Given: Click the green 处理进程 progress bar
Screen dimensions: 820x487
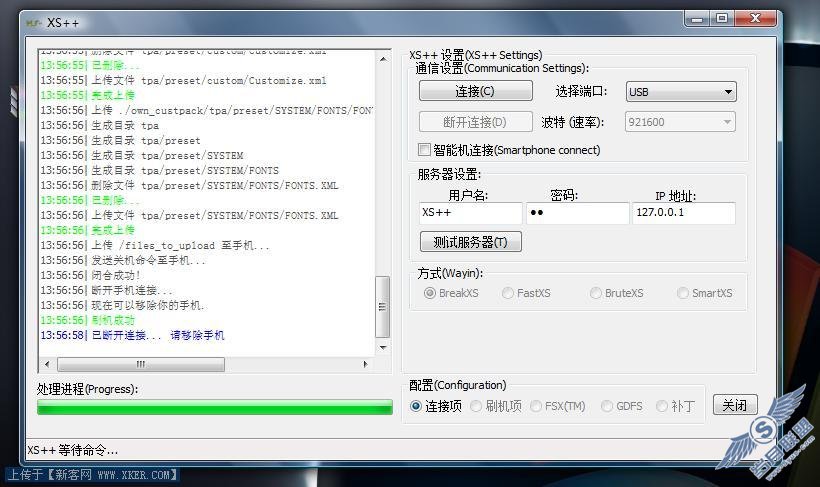Looking at the screenshot, I should 215,407.
